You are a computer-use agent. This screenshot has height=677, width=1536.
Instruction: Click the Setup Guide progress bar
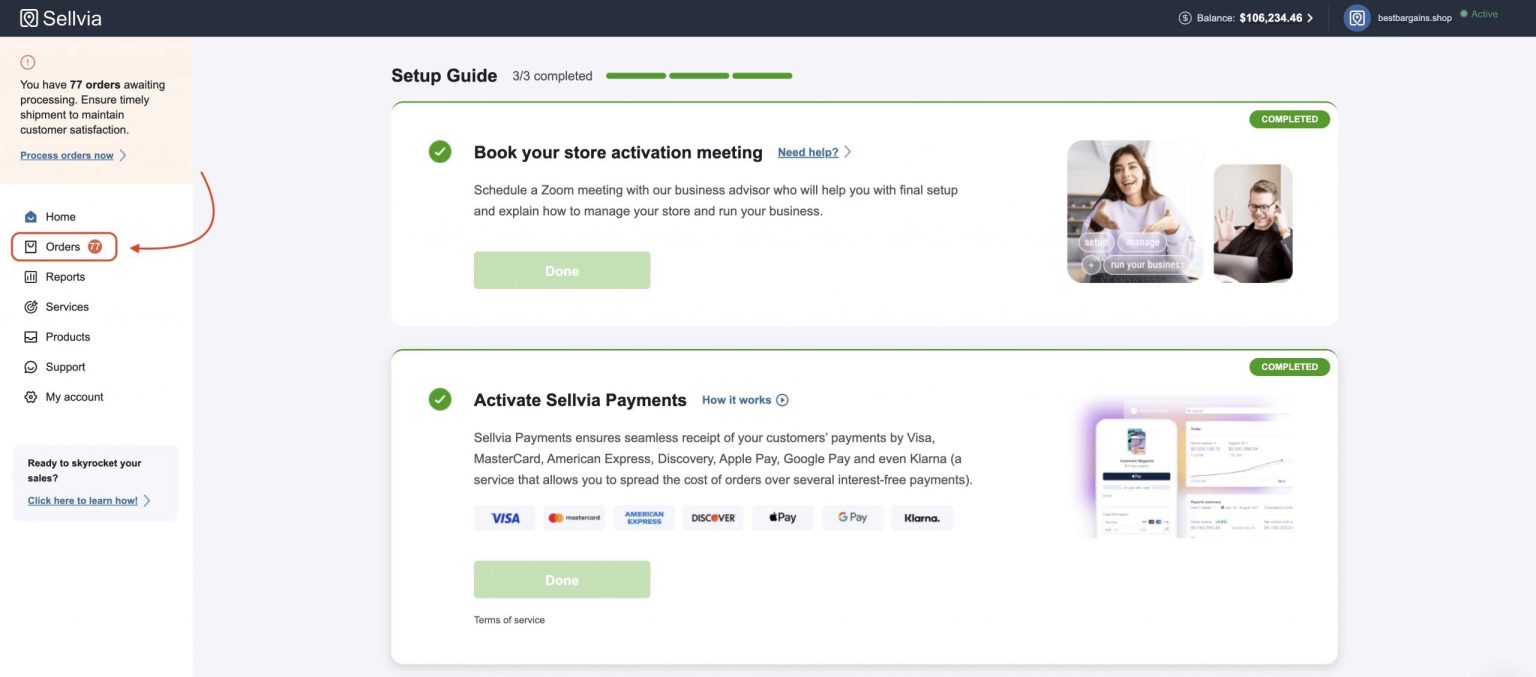pyautogui.click(x=699, y=75)
